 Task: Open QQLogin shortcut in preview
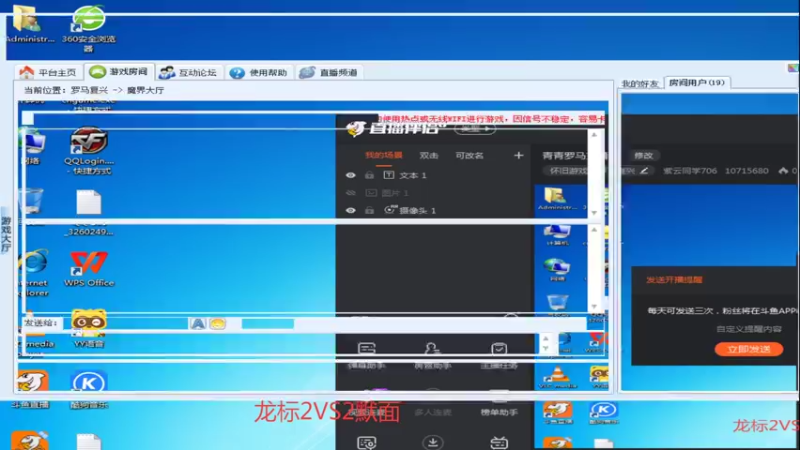(89, 151)
